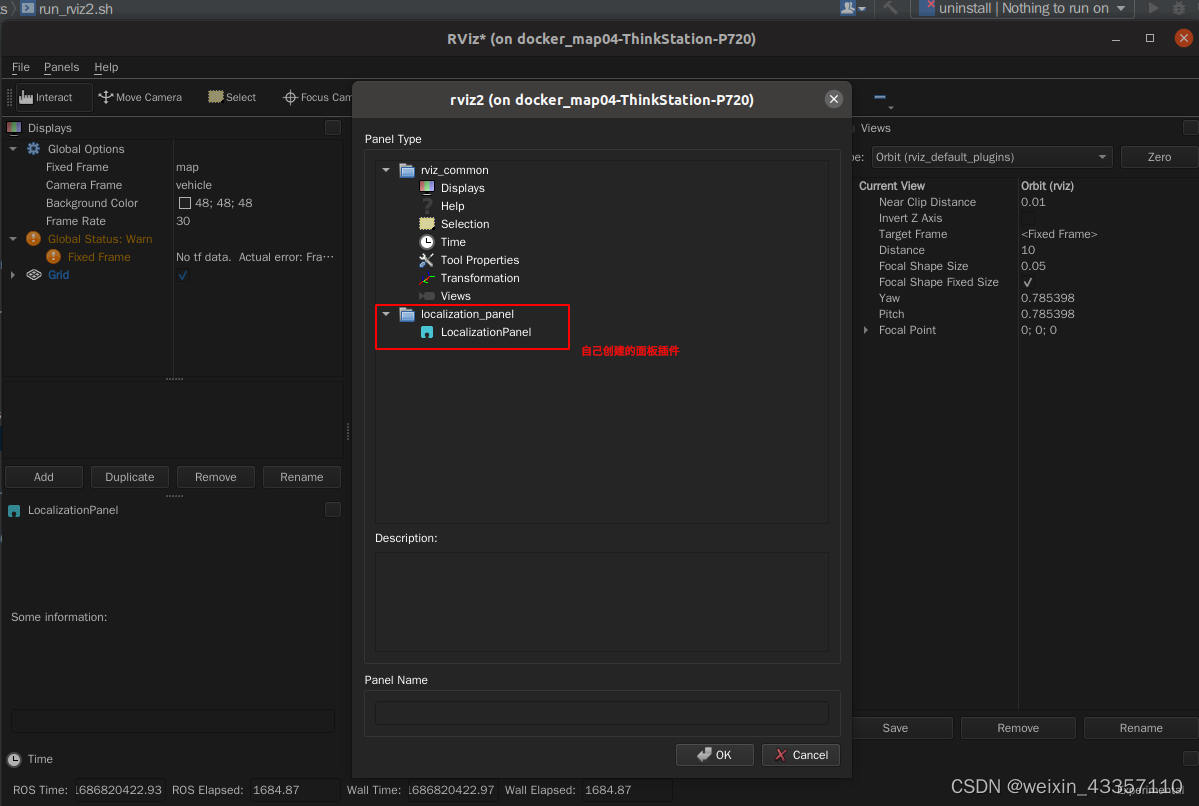Collapse the rviz_common tree group
This screenshot has width=1199, height=806.
point(386,170)
